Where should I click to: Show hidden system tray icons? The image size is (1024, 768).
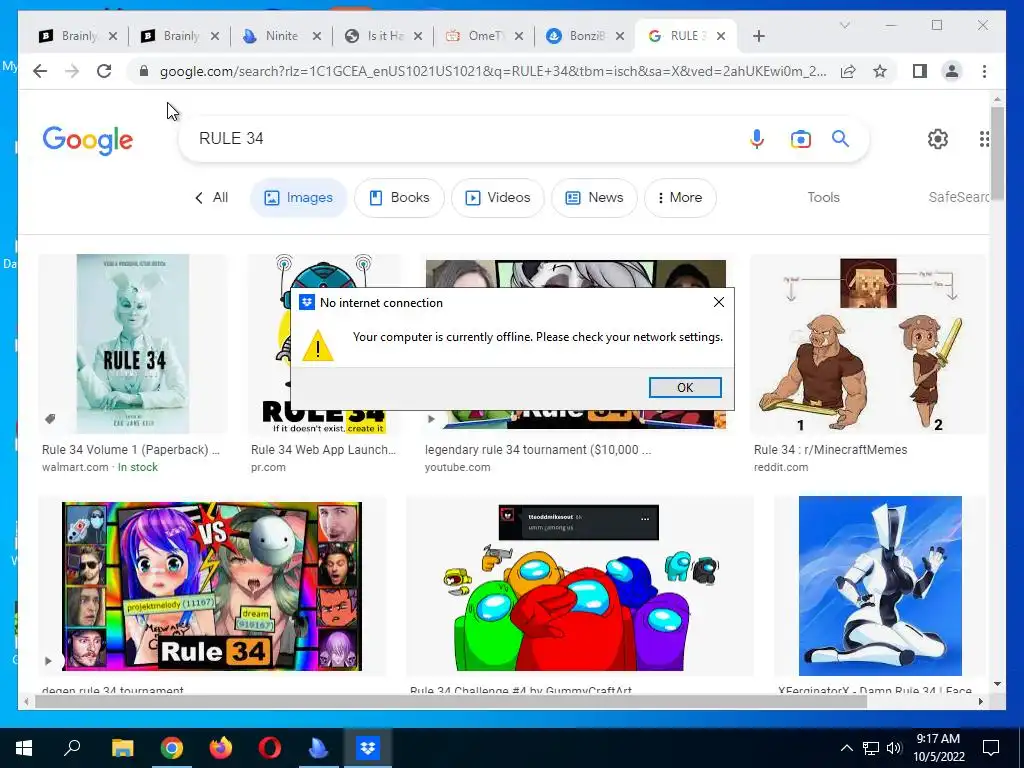click(x=846, y=748)
